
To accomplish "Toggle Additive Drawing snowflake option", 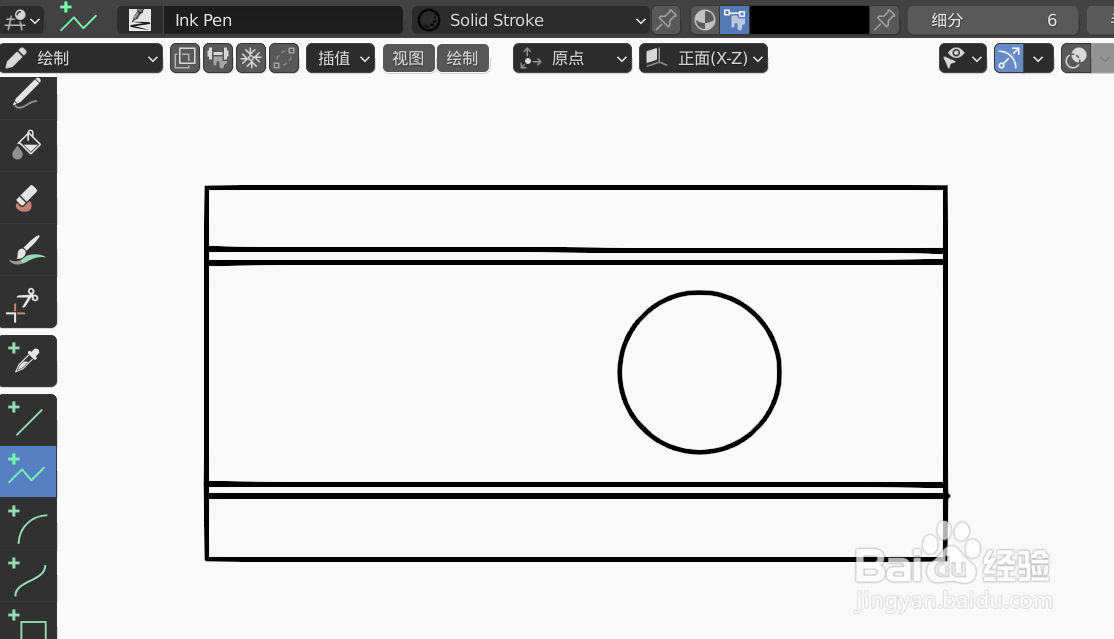I will pyautogui.click(x=251, y=58).
